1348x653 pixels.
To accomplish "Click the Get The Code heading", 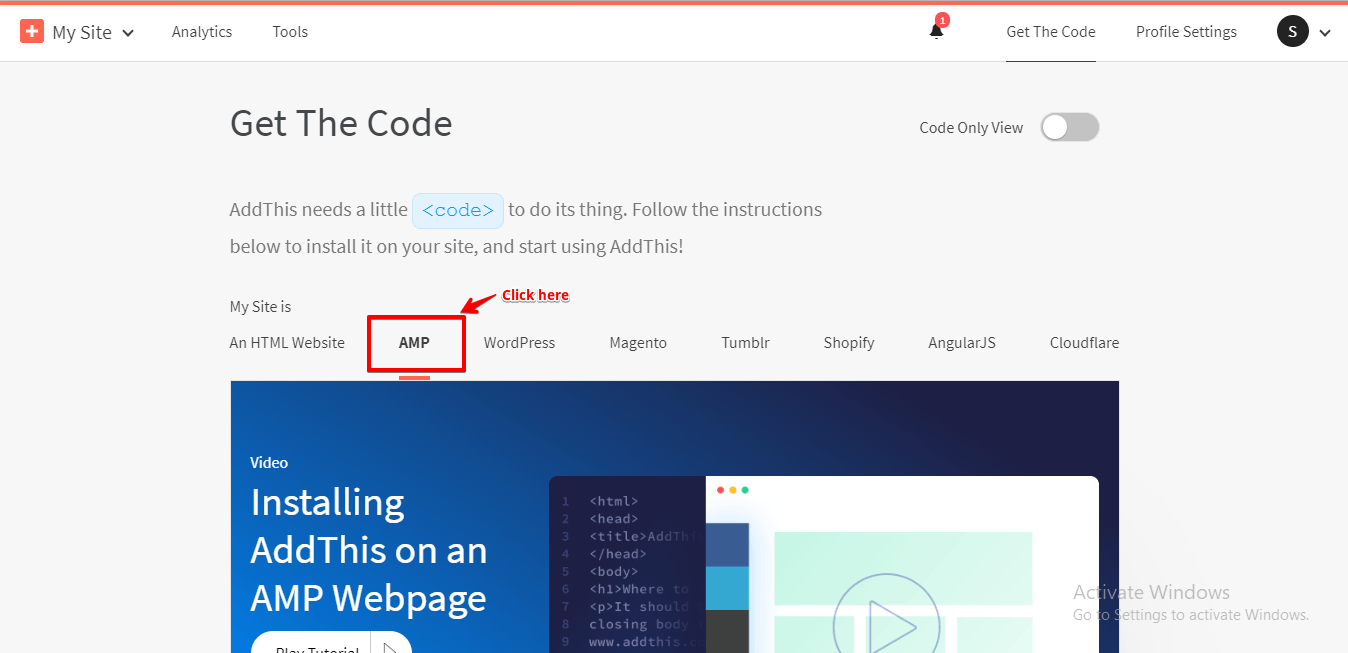I will click(x=341, y=124).
